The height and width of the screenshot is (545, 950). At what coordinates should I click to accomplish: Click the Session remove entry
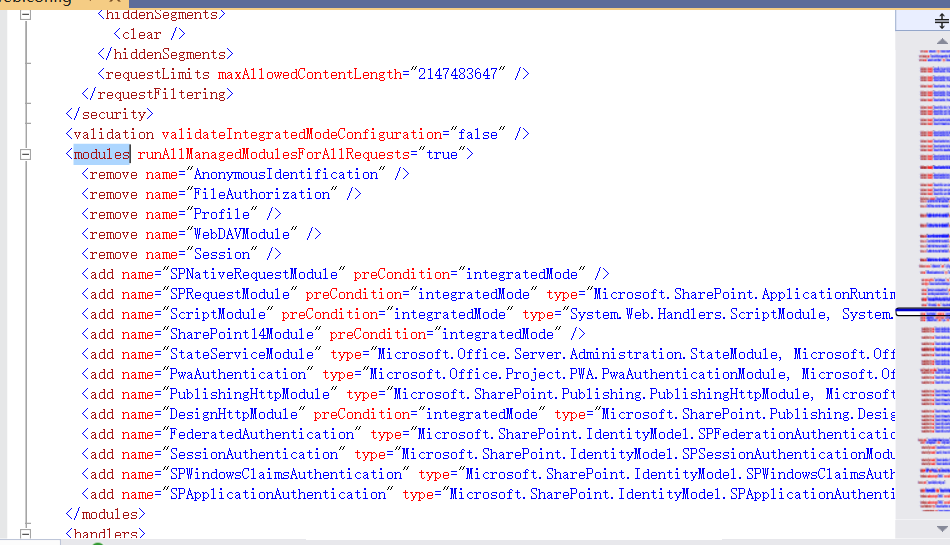181,254
